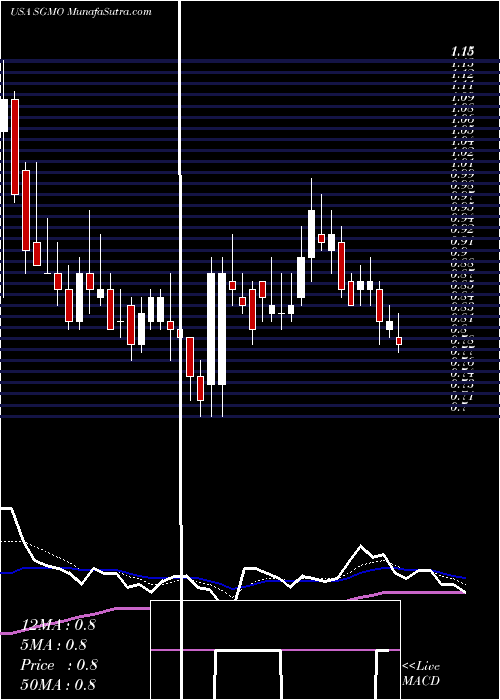Screen dimensions: 500x700
Task: Click the USA SGMO chart title text
Action: click(81, 12)
